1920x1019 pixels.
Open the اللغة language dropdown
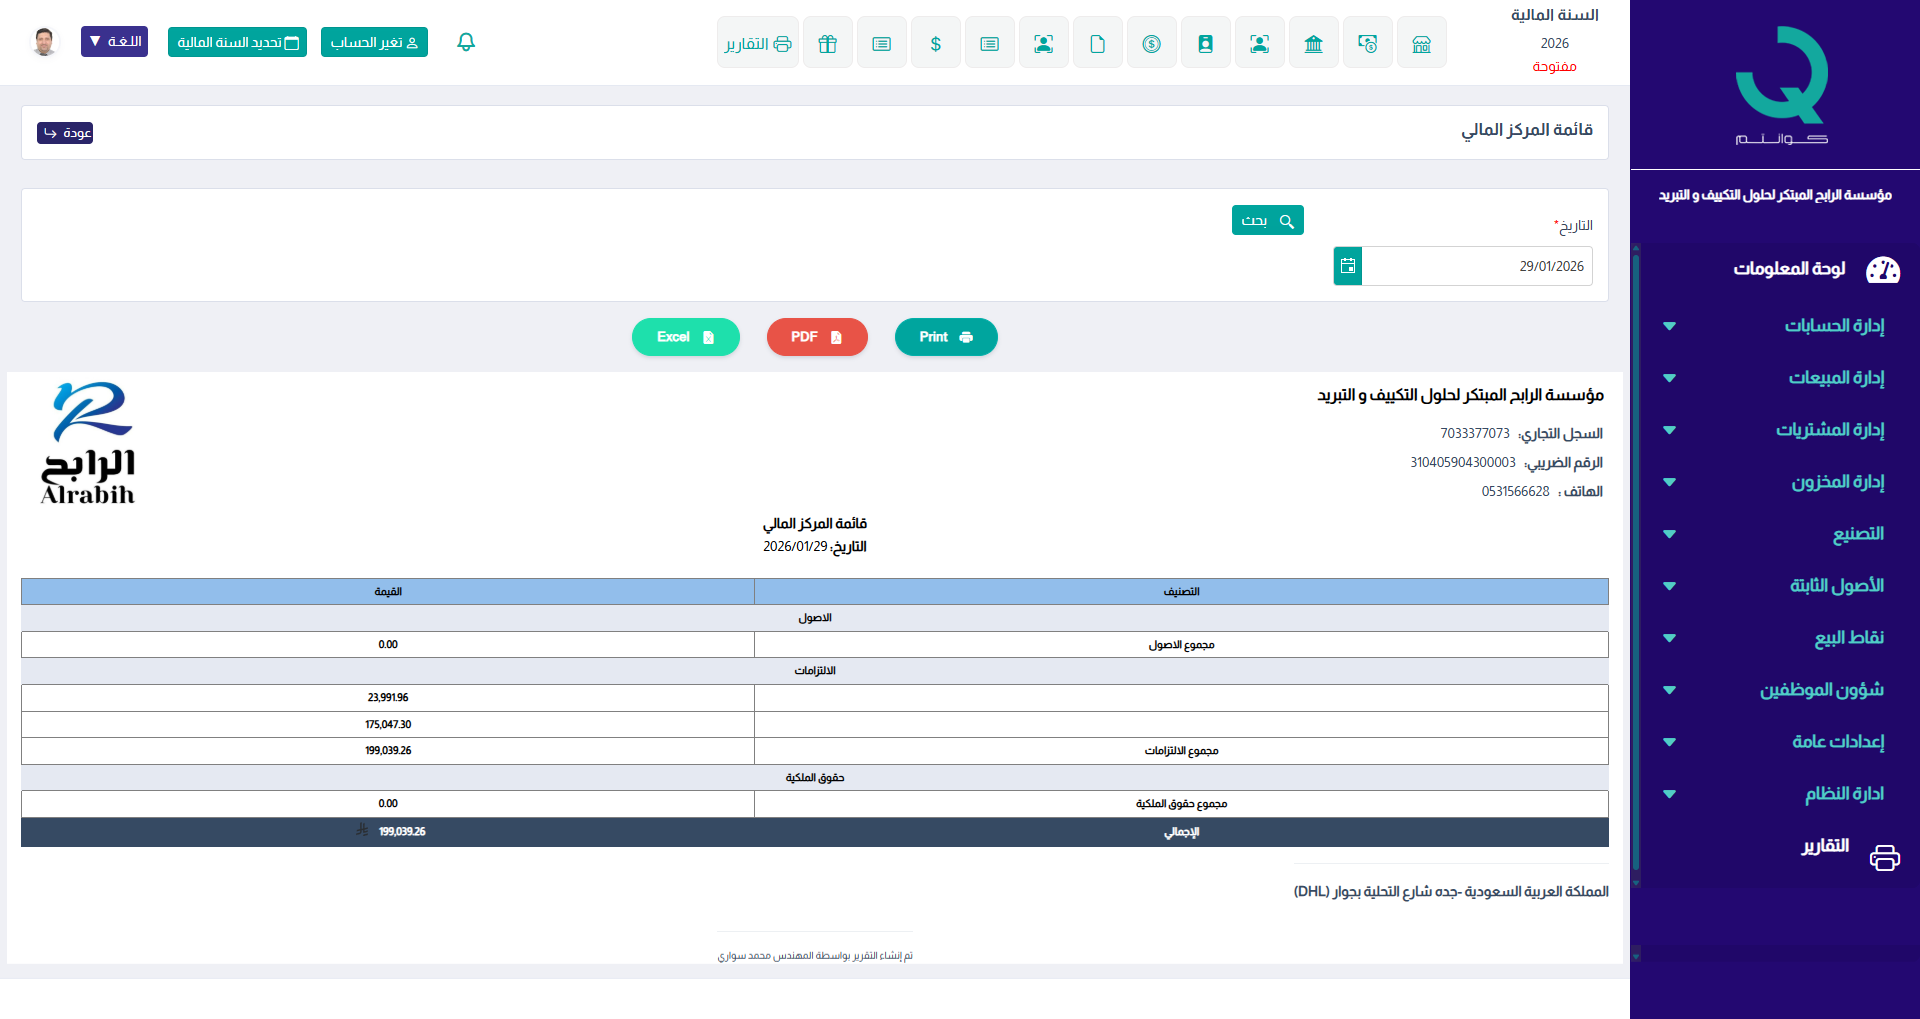click(x=114, y=42)
